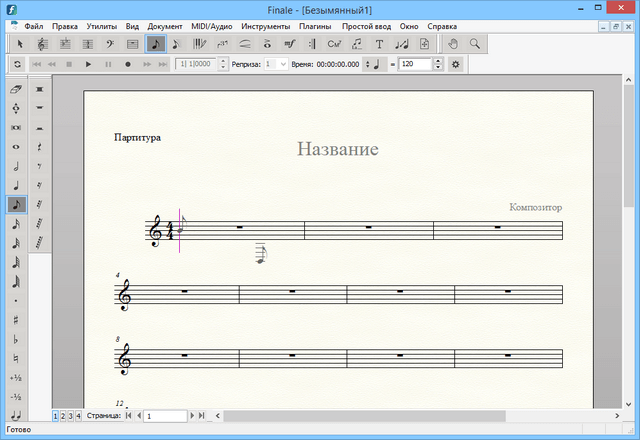Select the Selection arrow tool
The height and width of the screenshot is (440, 640).
(x=19, y=44)
